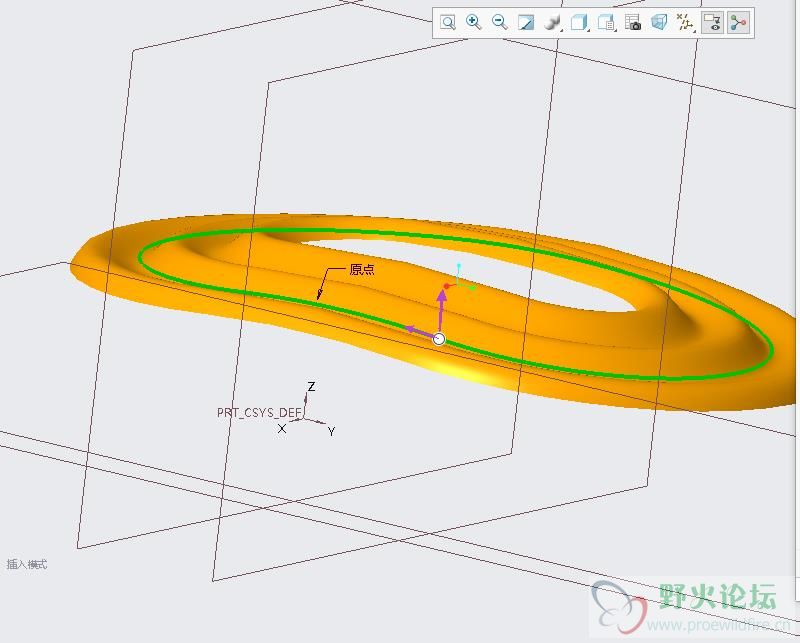
Task: Select the 原点 label text
Action: pos(362,269)
